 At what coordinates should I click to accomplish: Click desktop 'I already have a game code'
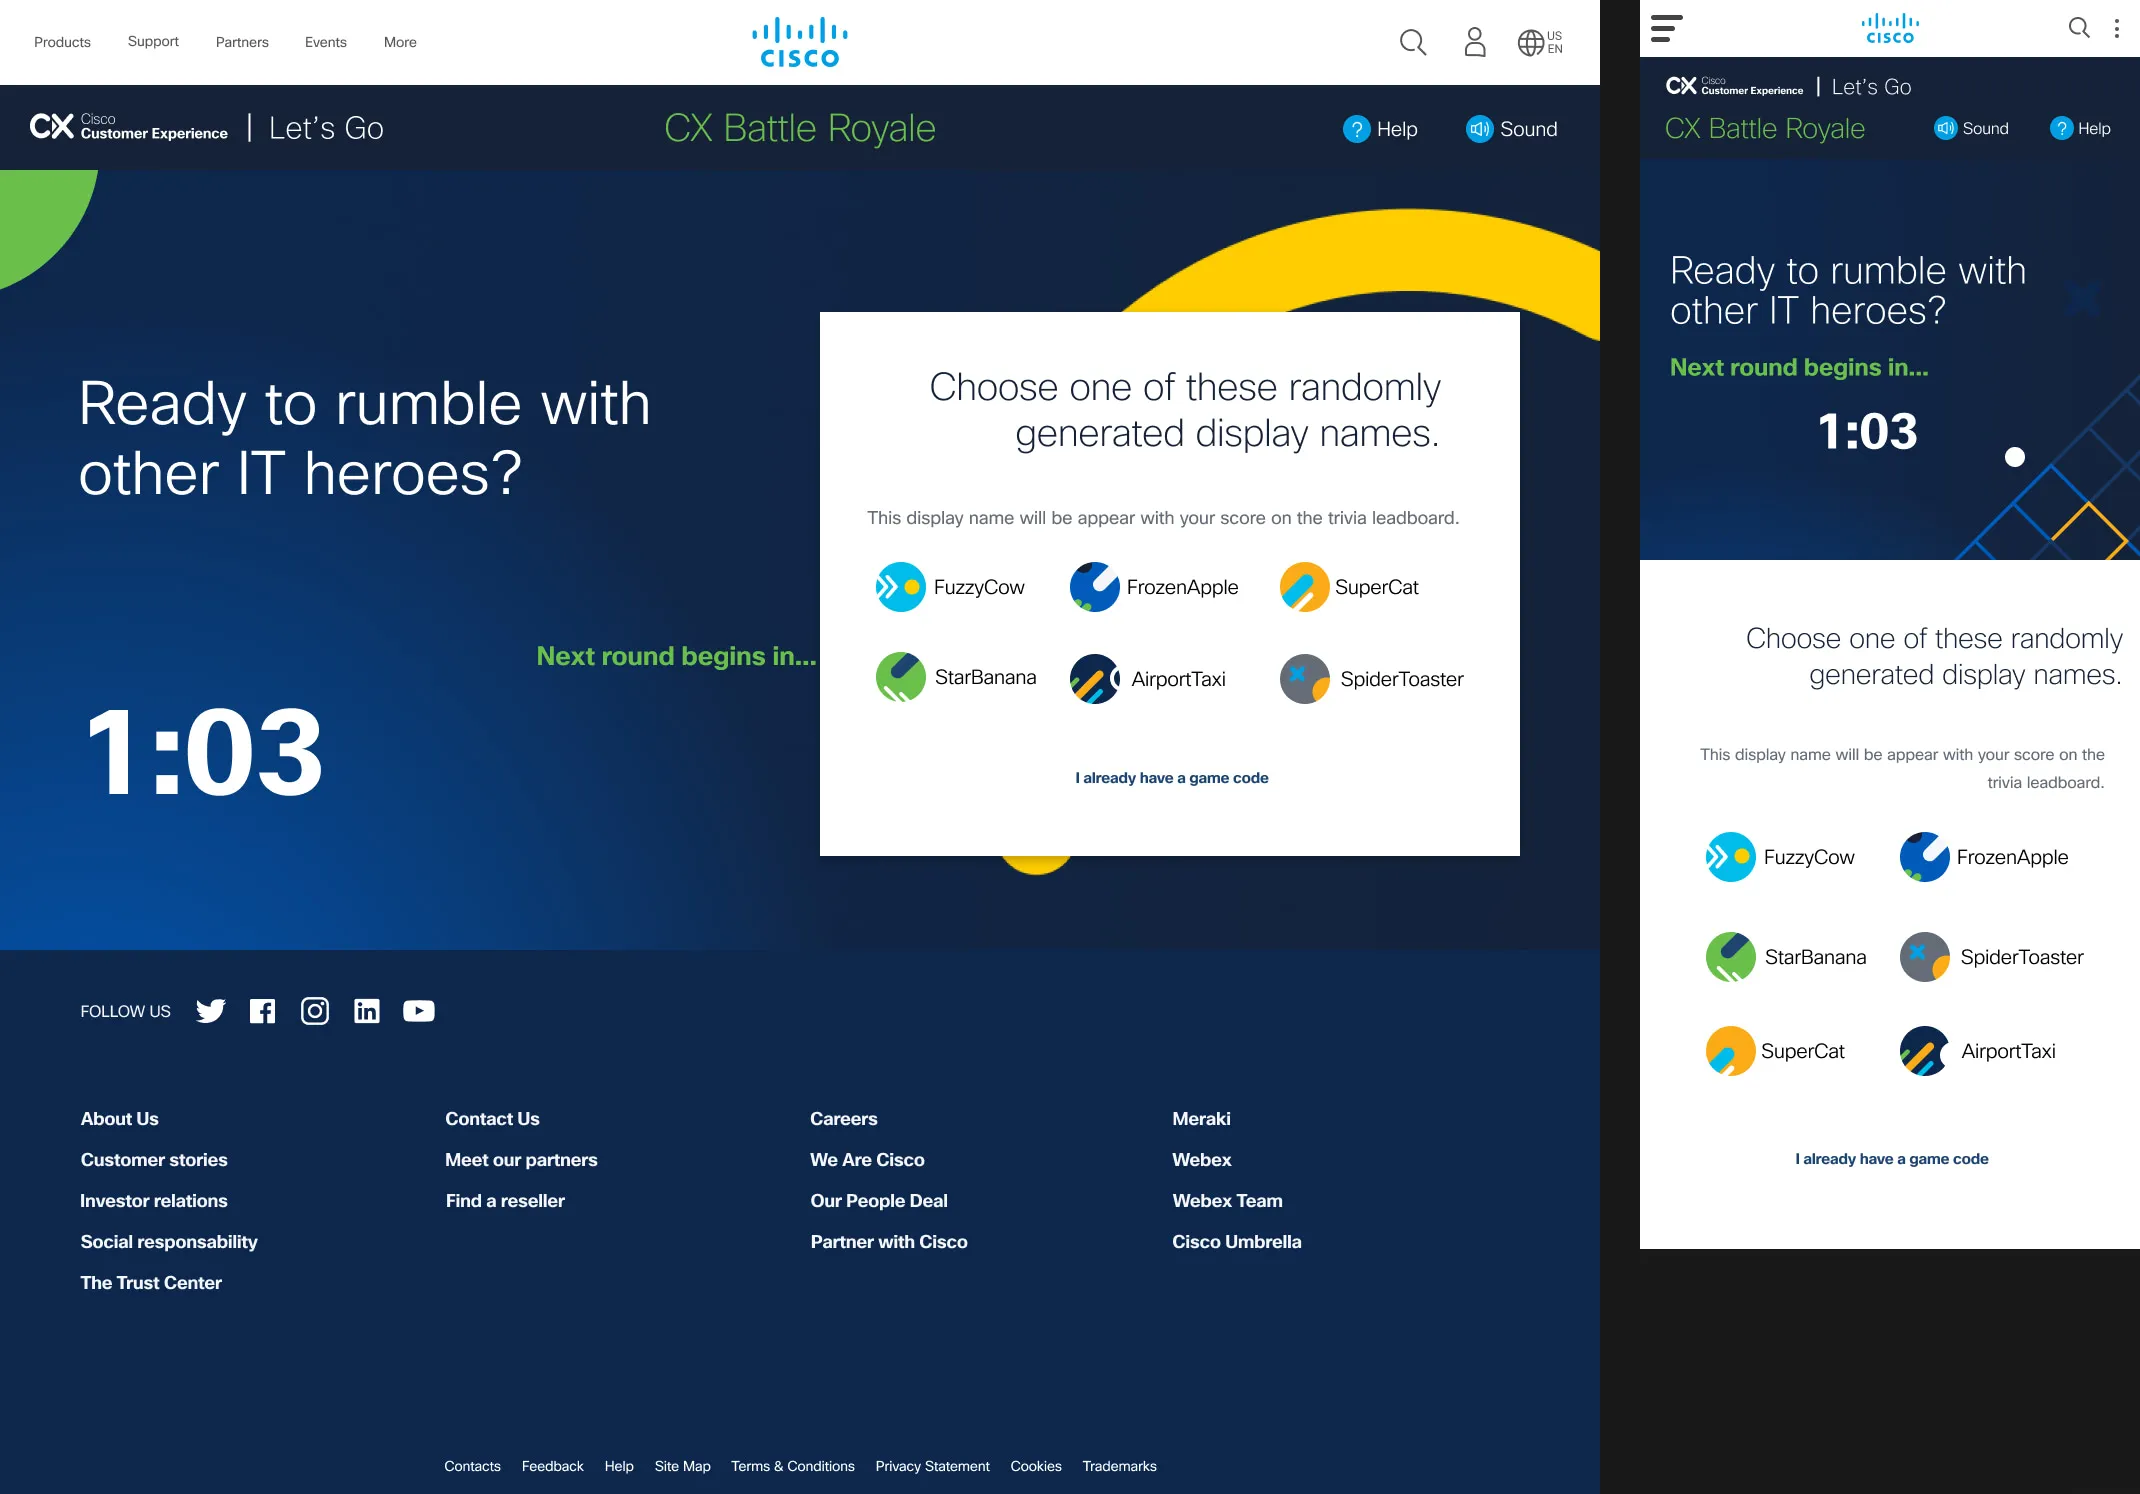(x=1171, y=778)
